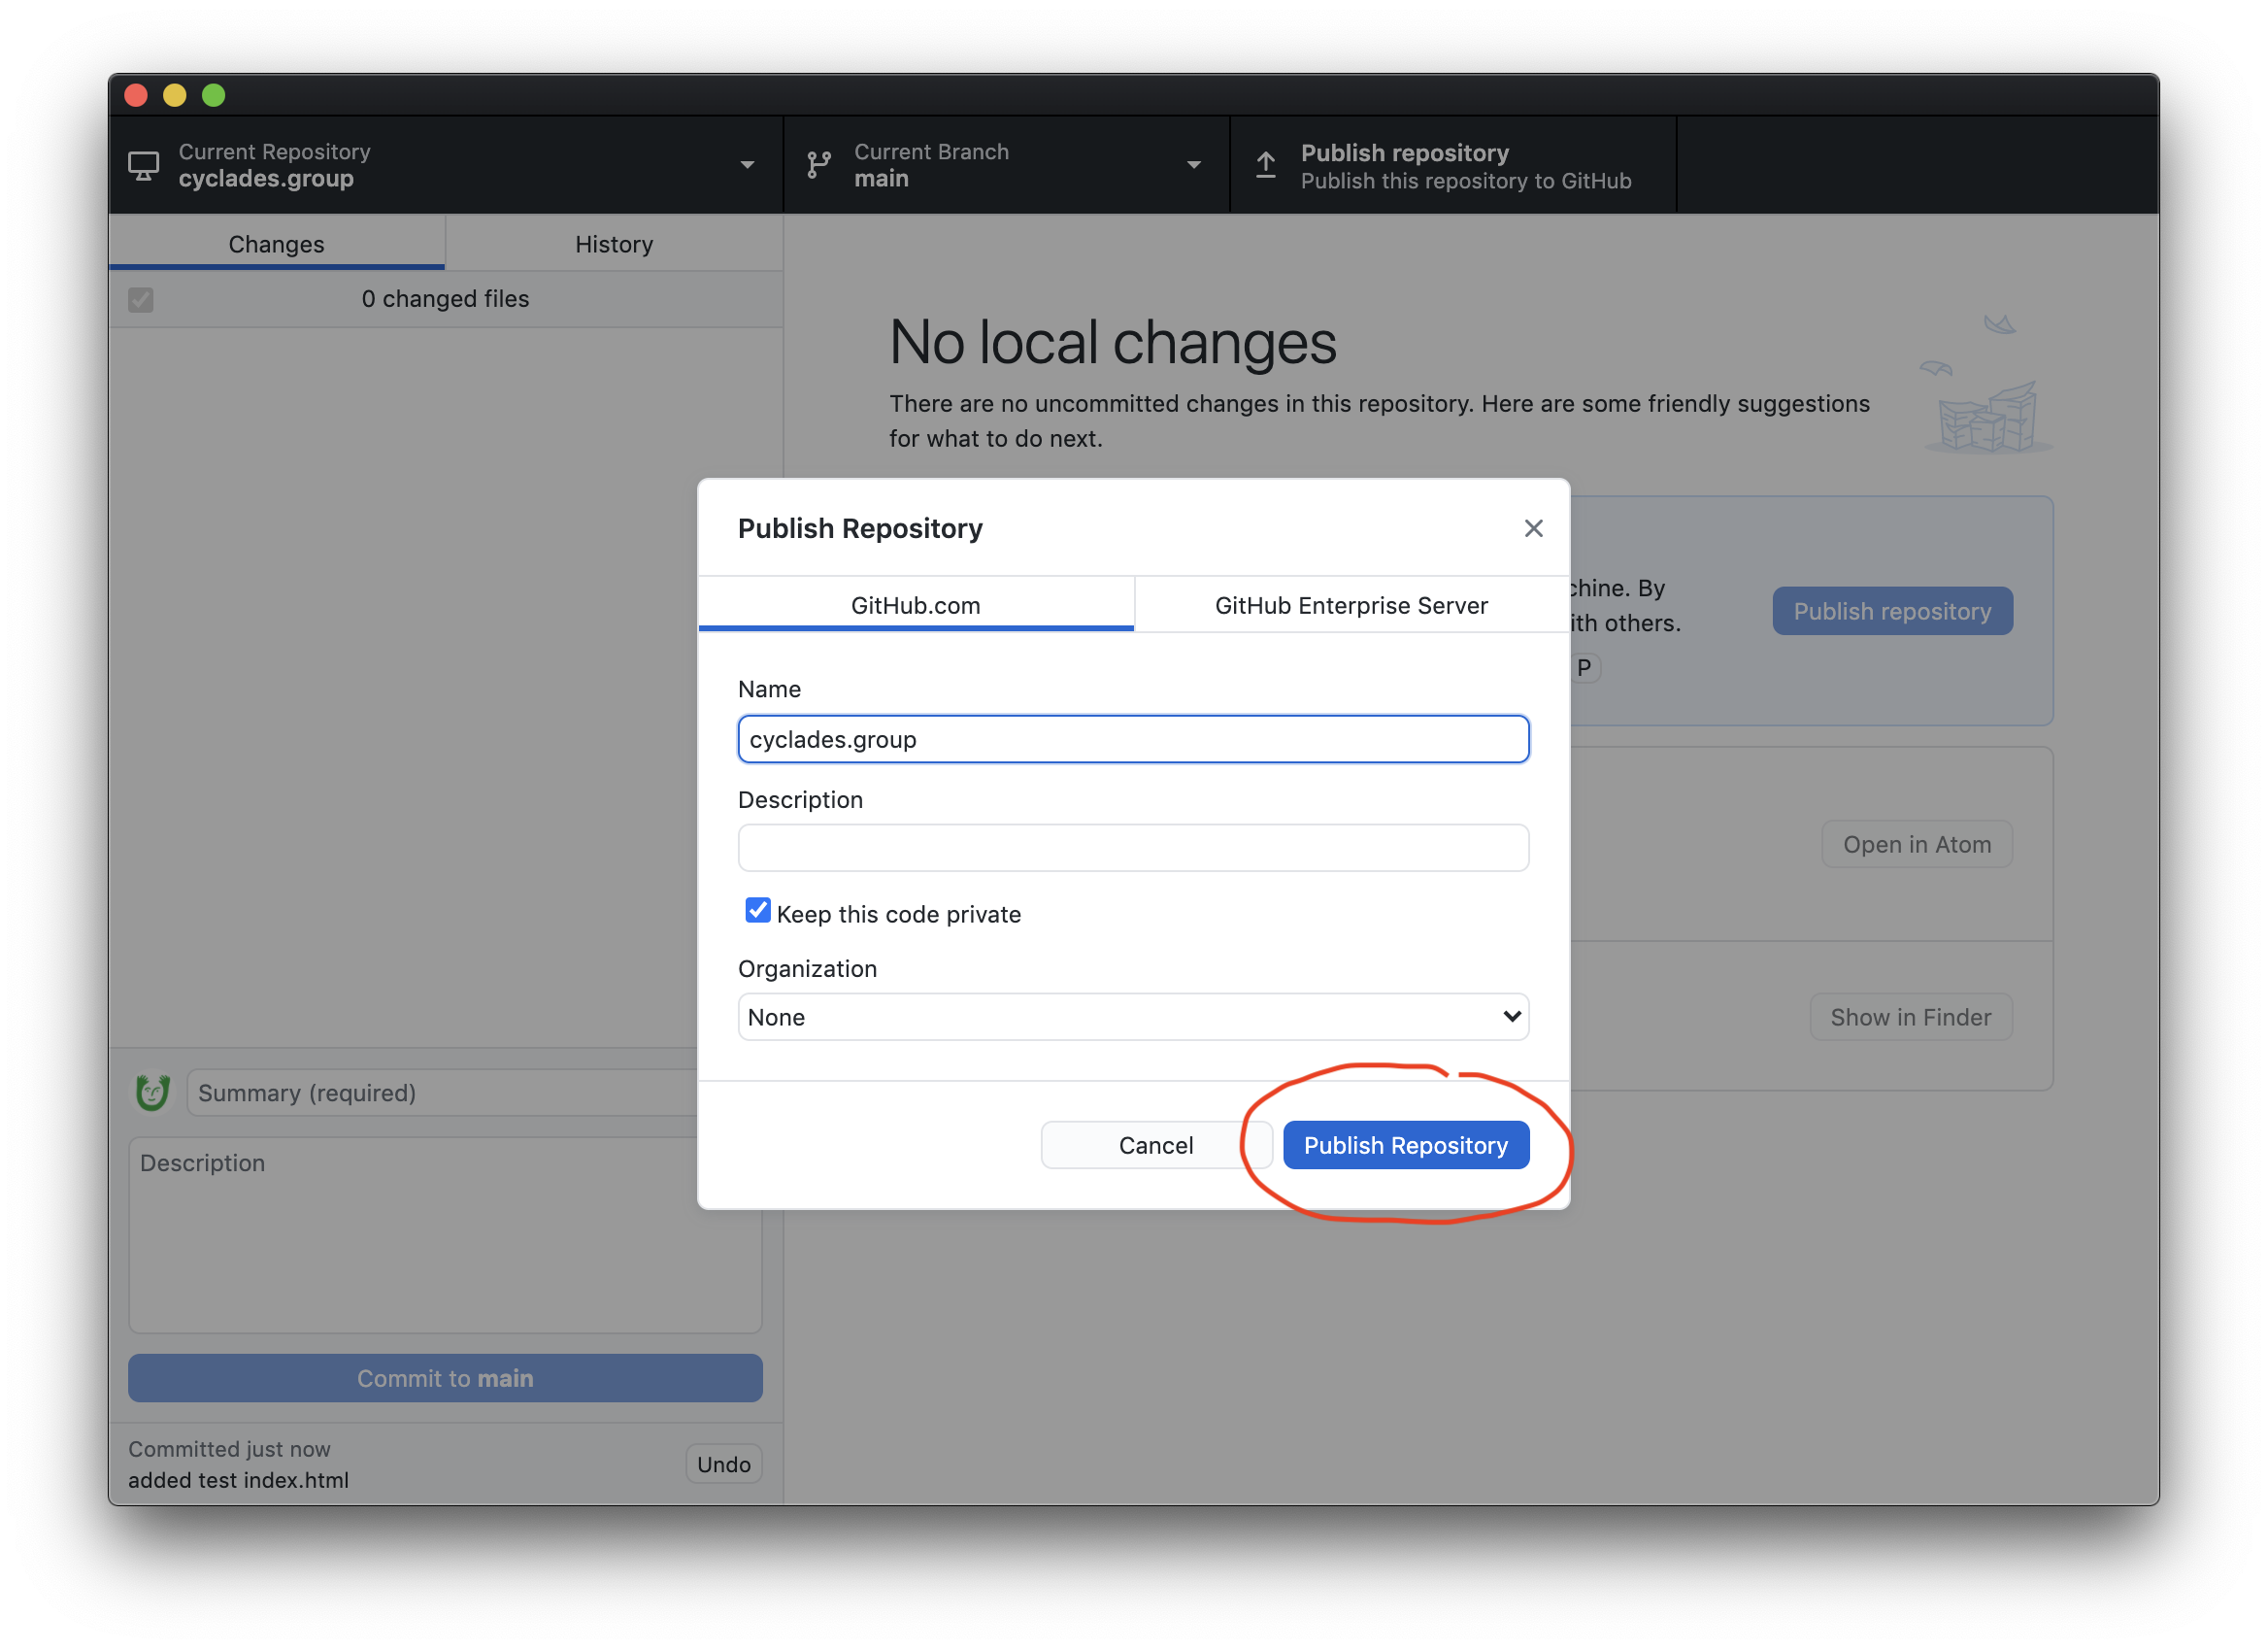Switch to GitHub Enterprise Server tab
Viewport: 2268px width, 1649px height.
pyautogui.click(x=1350, y=605)
